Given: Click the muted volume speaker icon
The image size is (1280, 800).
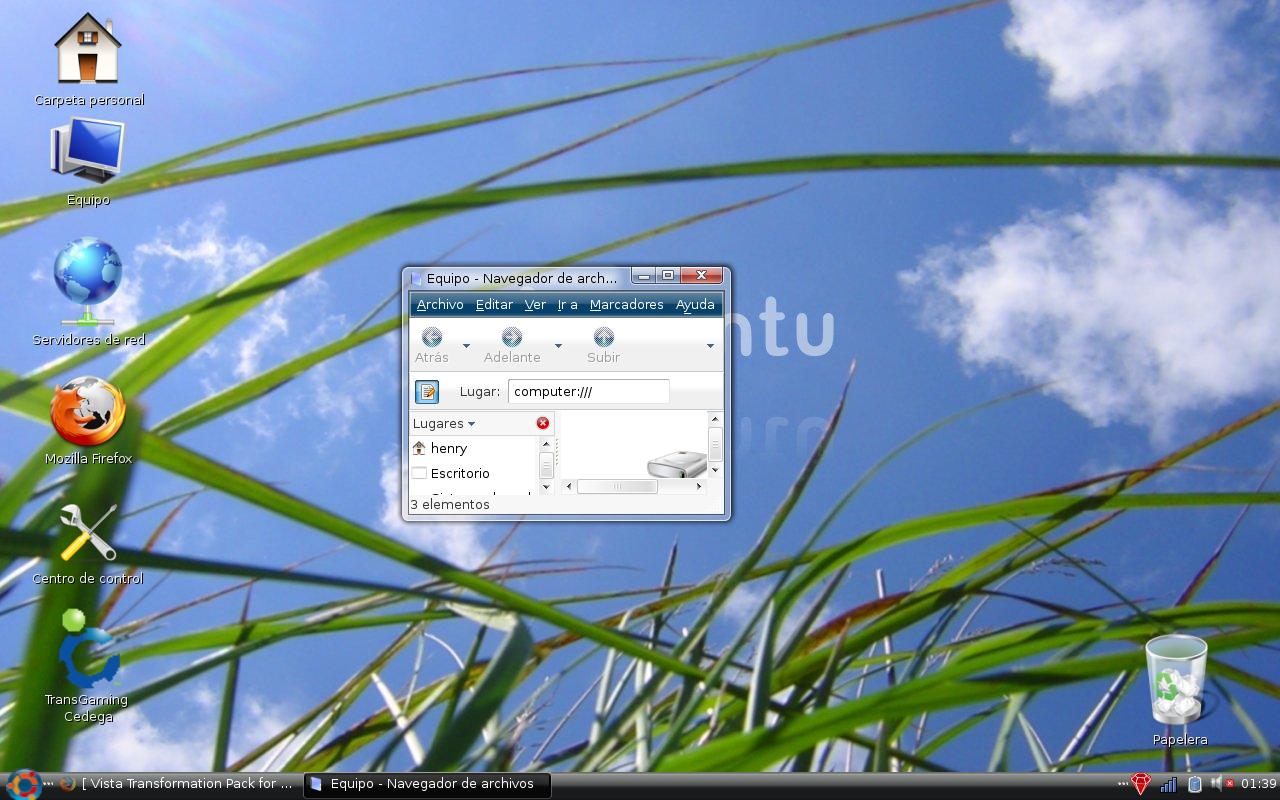Looking at the screenshot, I should click(1221, 784).
